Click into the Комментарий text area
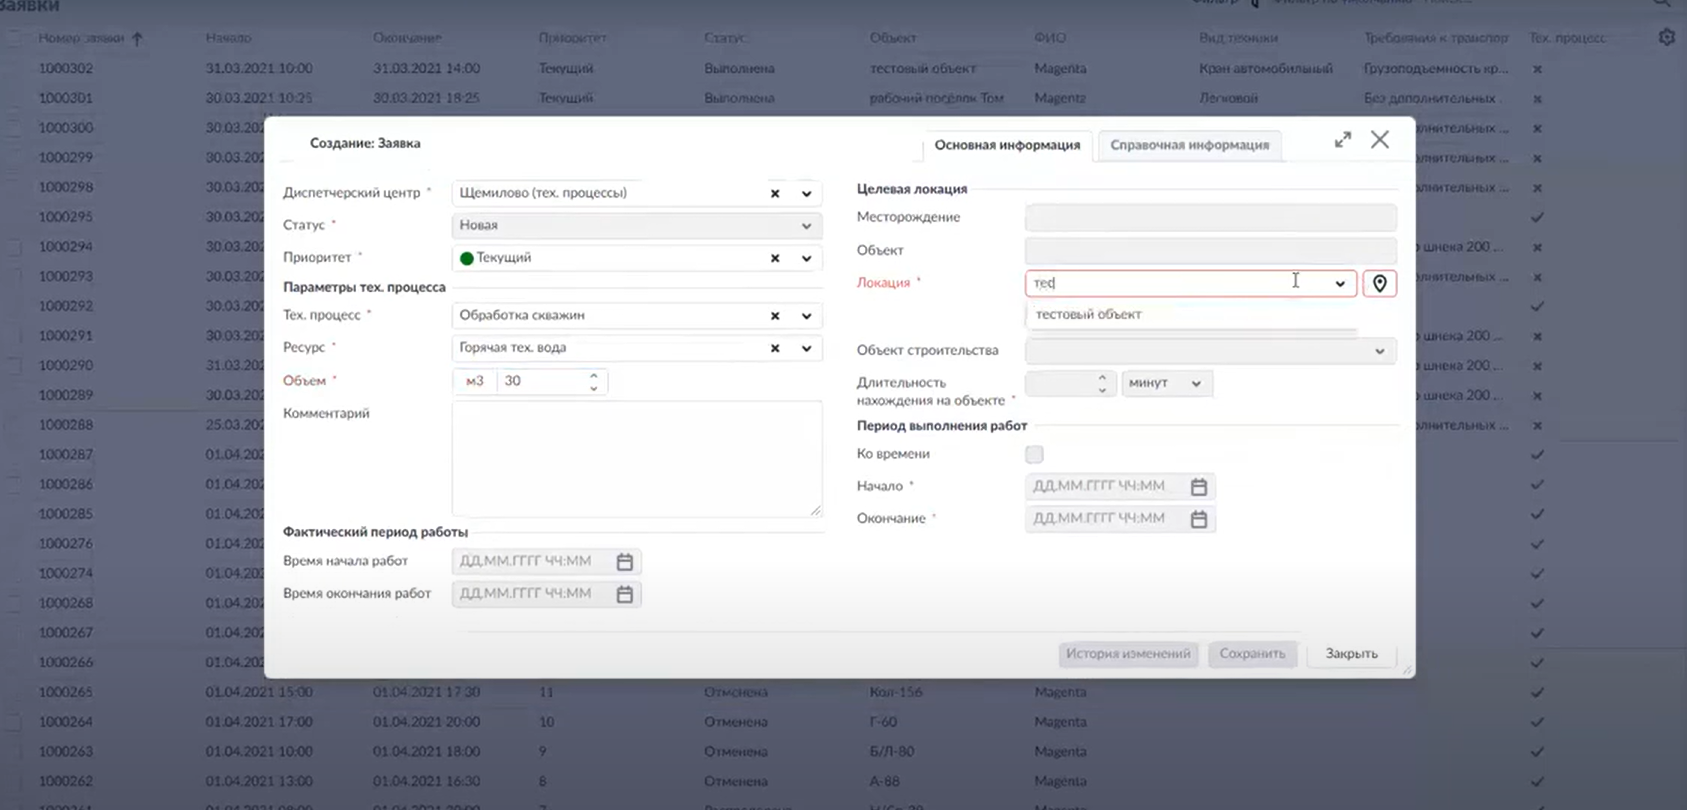 636,459
